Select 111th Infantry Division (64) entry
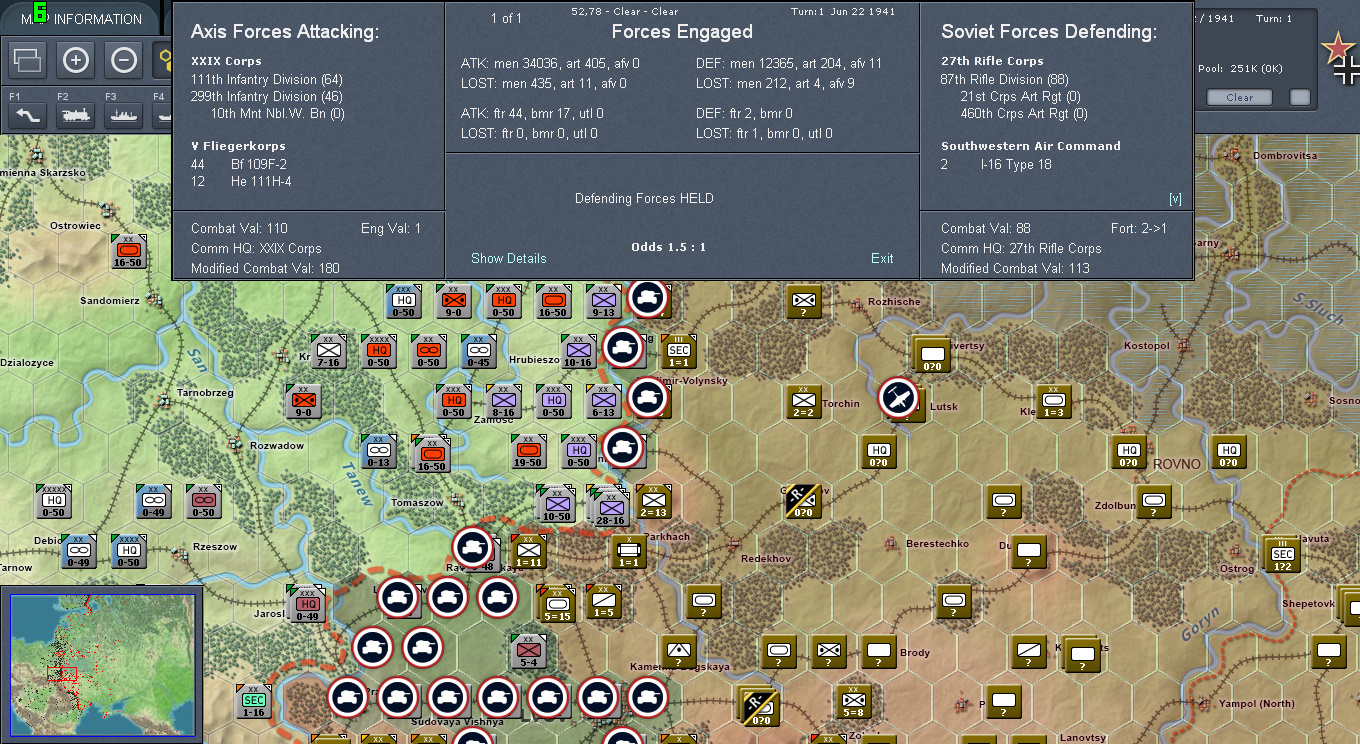Screen dimensions: 1360x744 point(267,80)
